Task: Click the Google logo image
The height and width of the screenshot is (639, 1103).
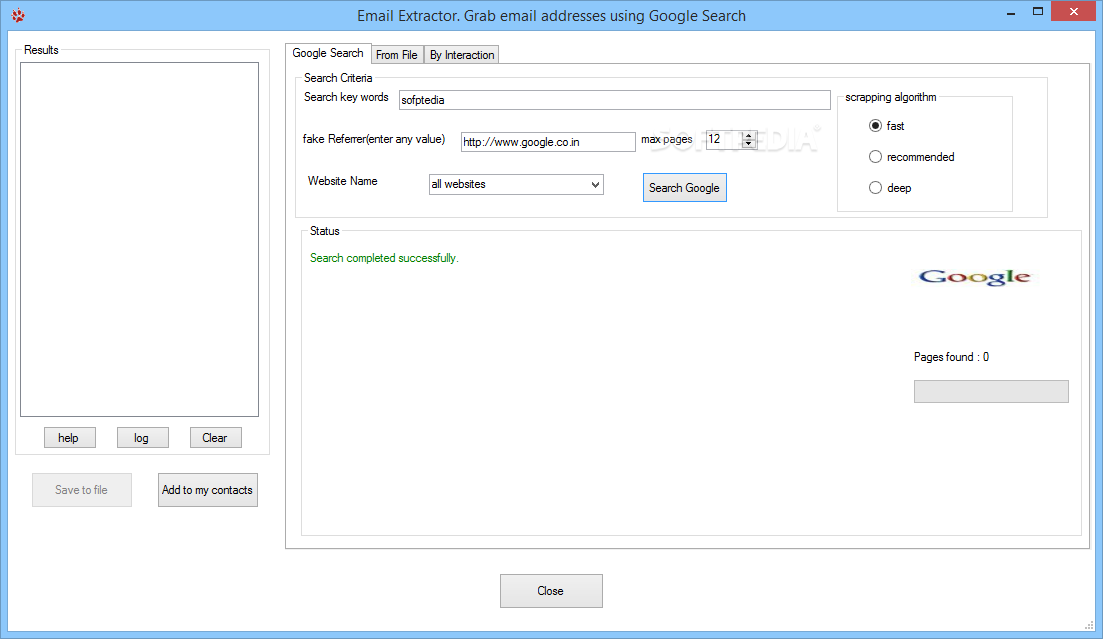Action: click(x=974, y=277)
